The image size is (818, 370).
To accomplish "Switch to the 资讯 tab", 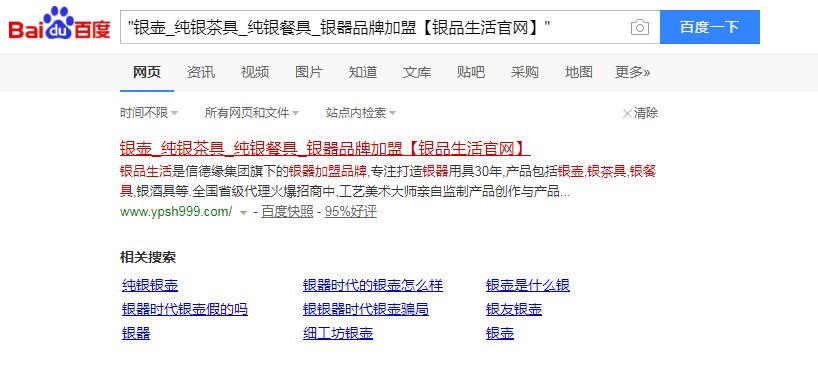I will (x=201, y=72).
